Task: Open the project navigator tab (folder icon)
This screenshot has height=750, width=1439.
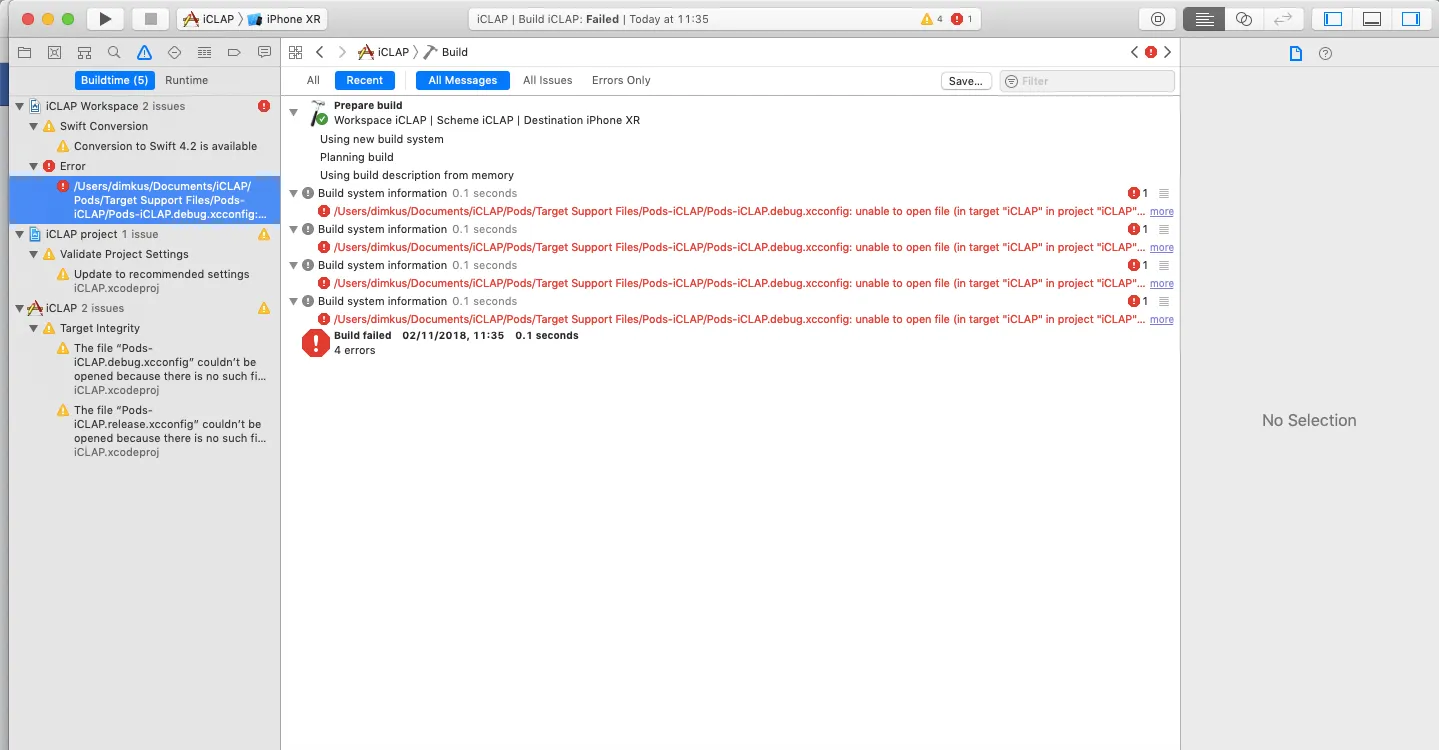Action: click(25, 52)
